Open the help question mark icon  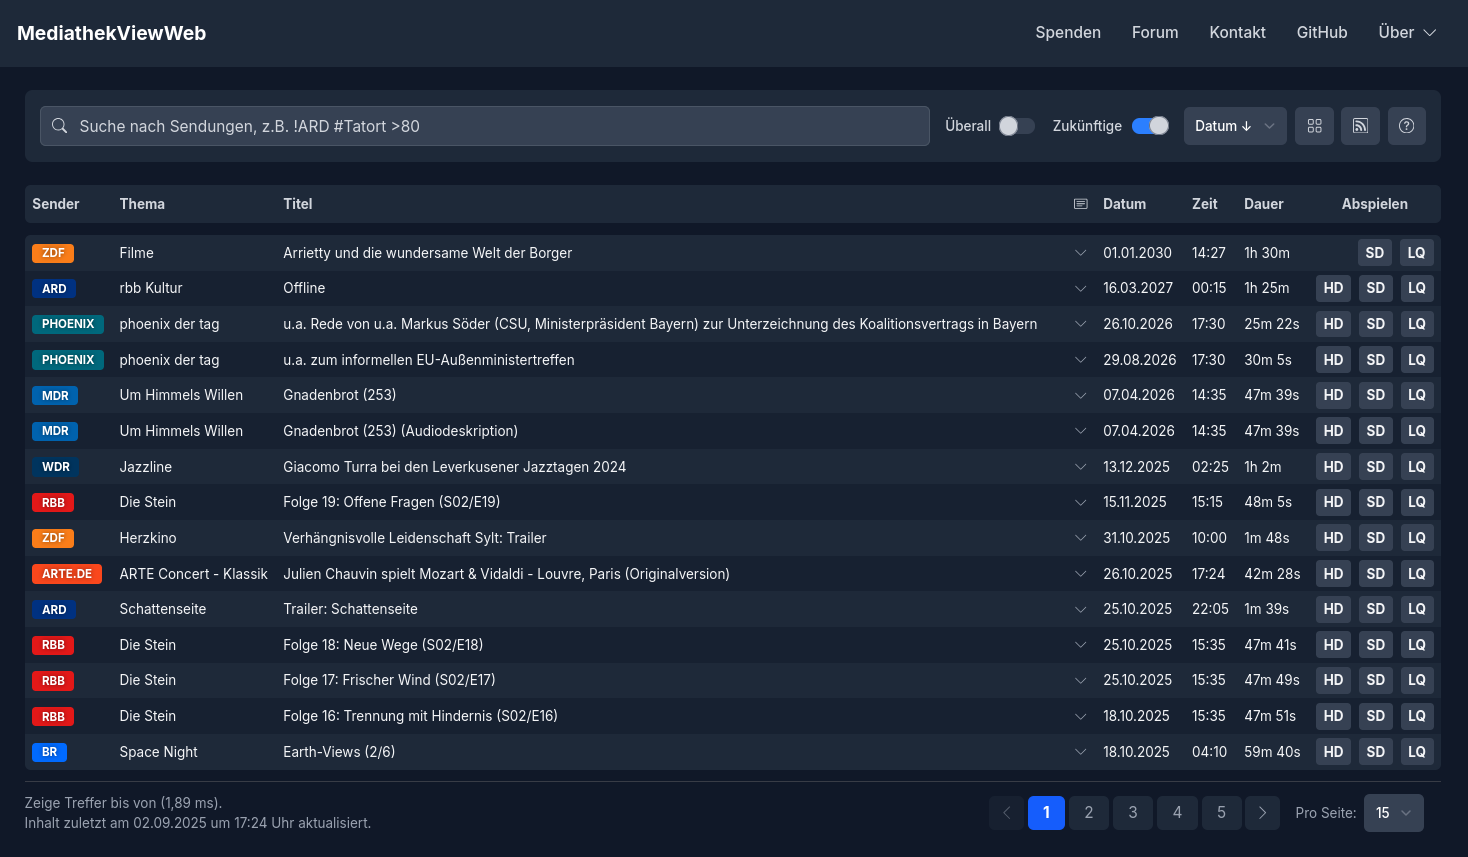pos(1406,126)
